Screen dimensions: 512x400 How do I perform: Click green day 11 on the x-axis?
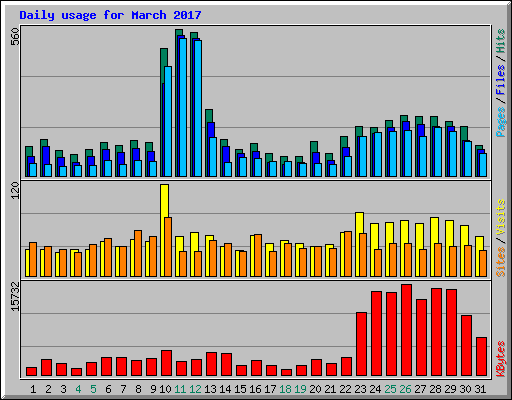pos(180,389)
